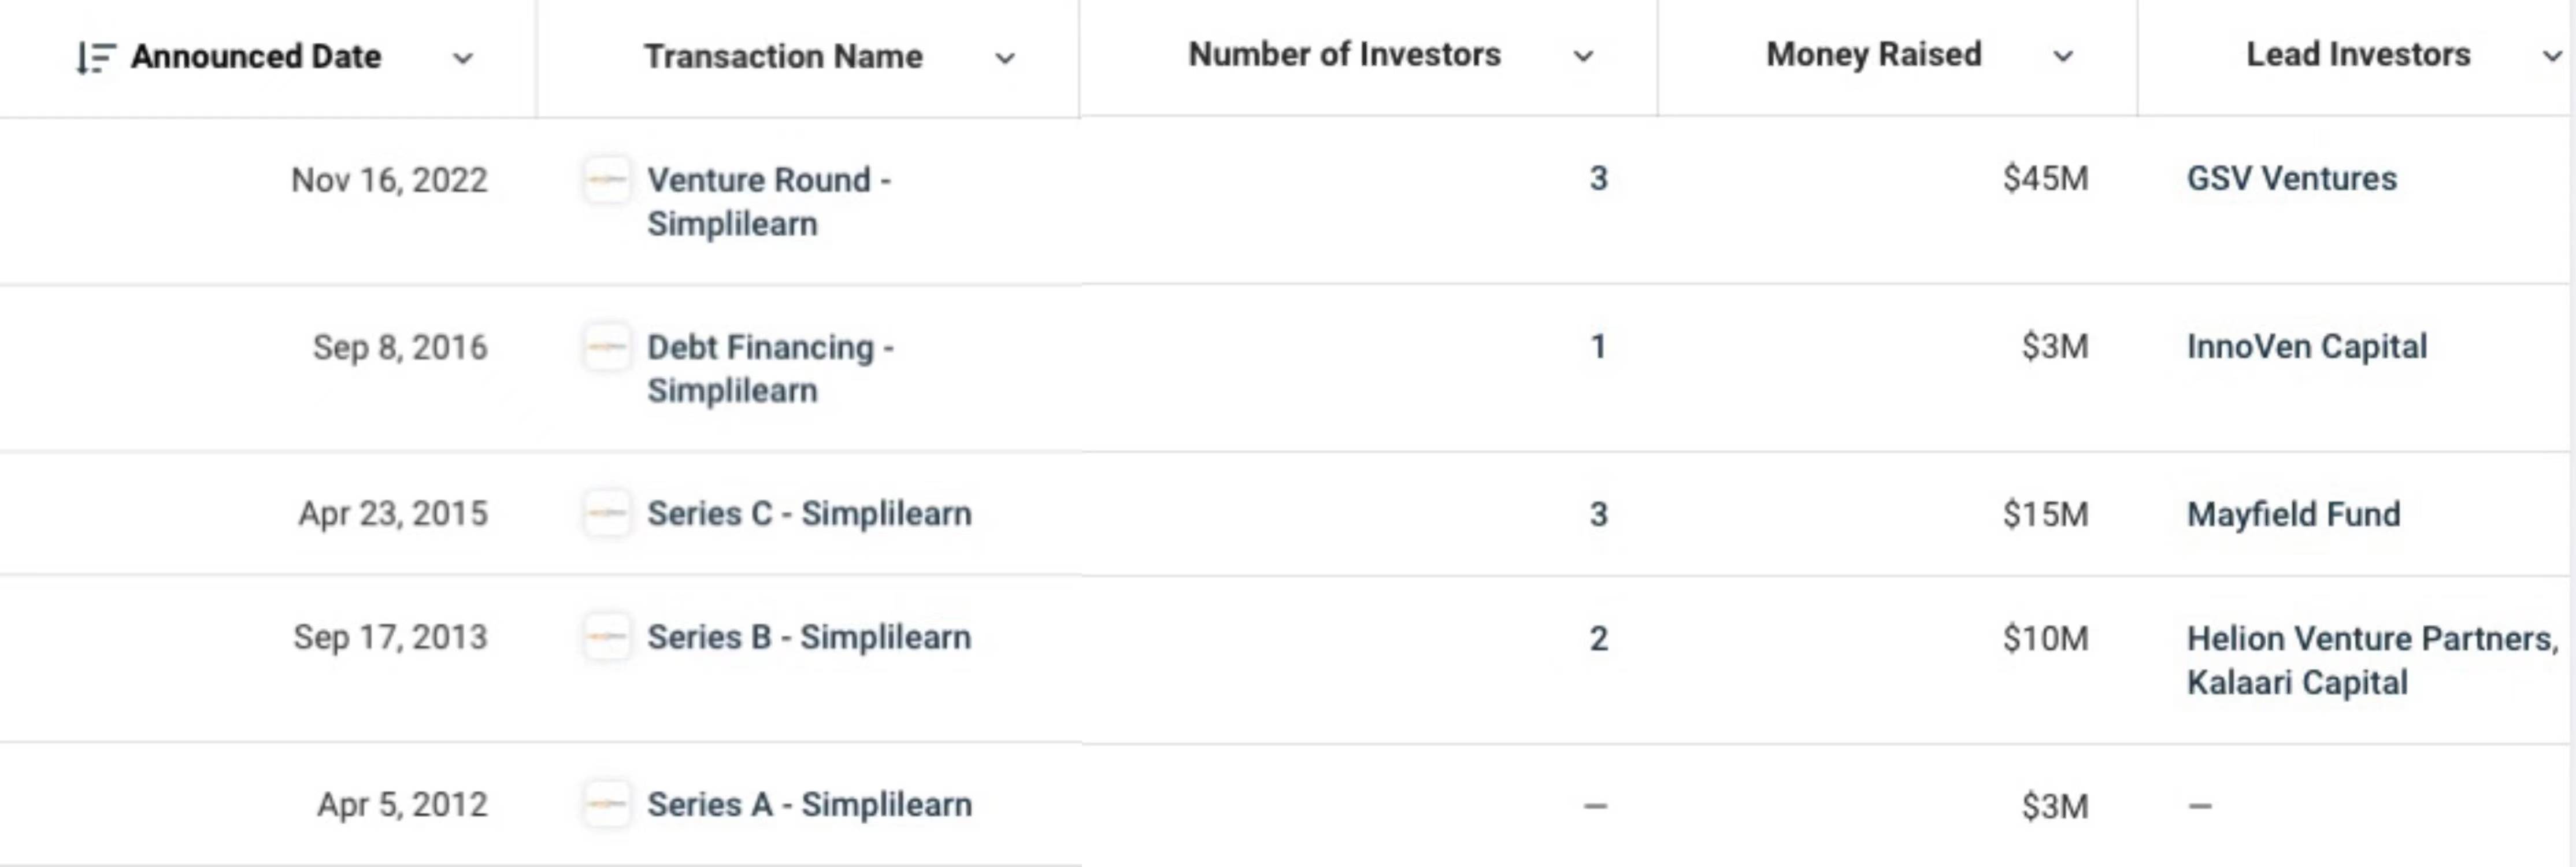Image resolution: width=2576 pixels, height=867 pixels.
Task: Open Transaction Name column dropdown arrow
Action: [1005, 58]
